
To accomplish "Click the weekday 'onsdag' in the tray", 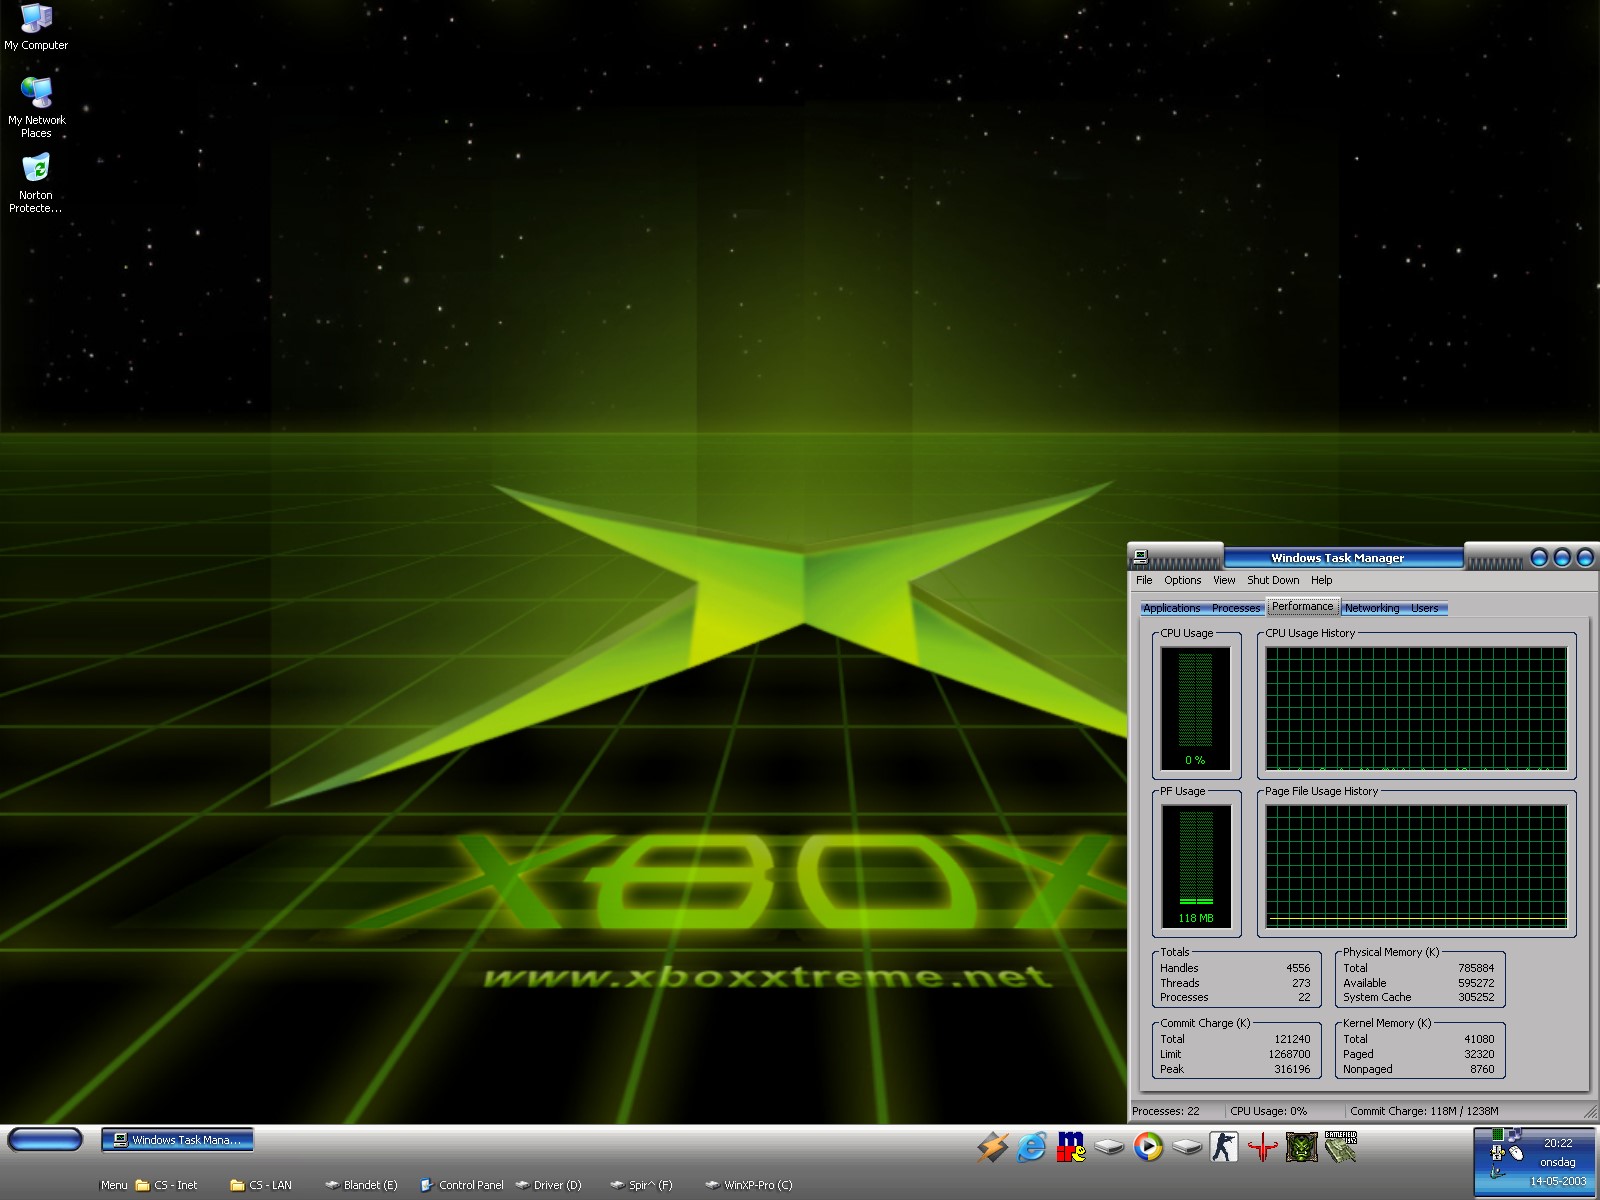I will (x=1558, y=1162).
